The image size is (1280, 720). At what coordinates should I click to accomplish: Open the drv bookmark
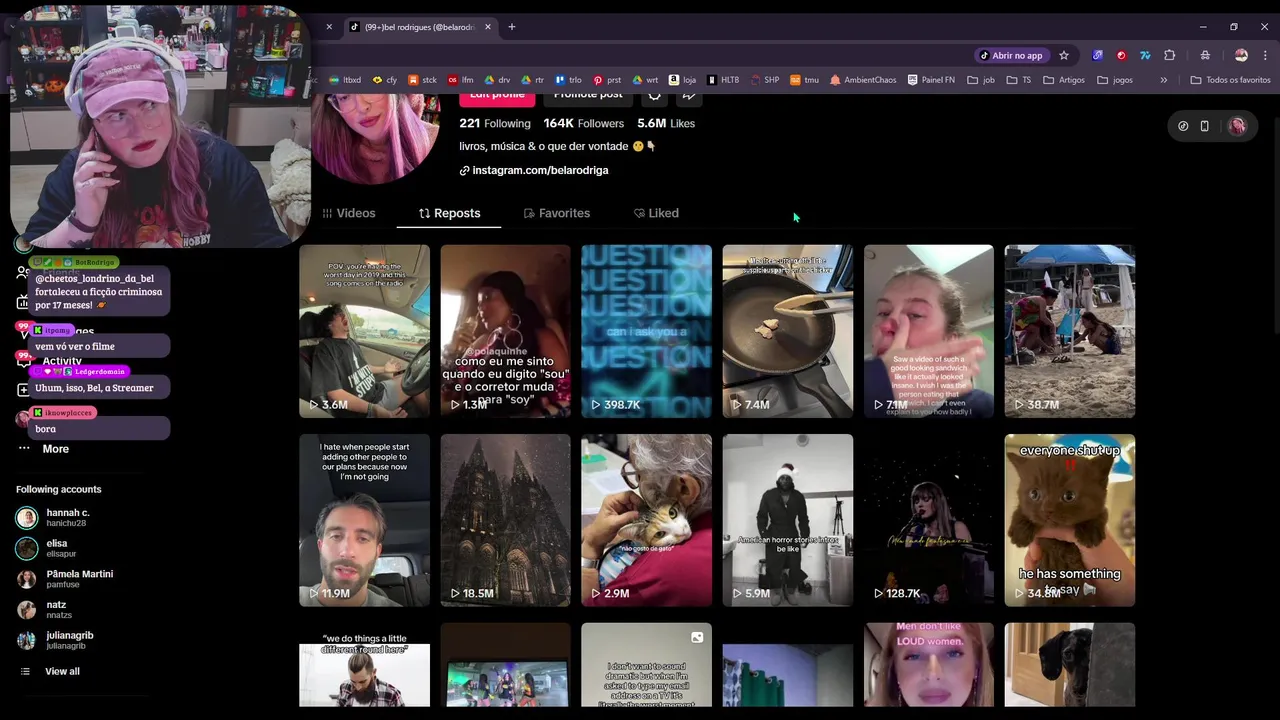click(x=498, y=80)
